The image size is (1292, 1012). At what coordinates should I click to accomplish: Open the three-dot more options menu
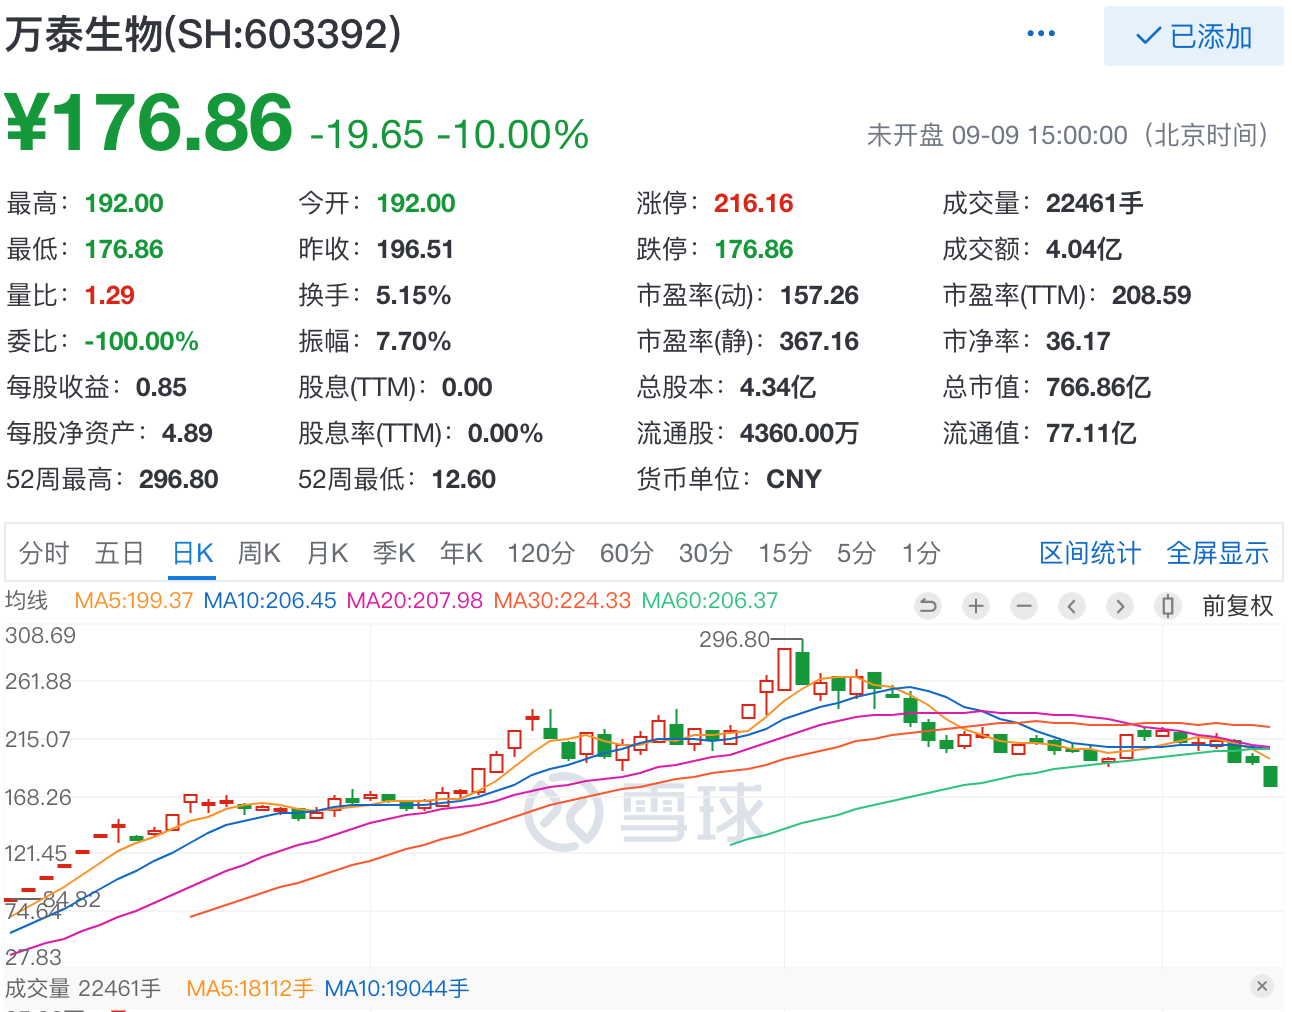[1041, 34]
